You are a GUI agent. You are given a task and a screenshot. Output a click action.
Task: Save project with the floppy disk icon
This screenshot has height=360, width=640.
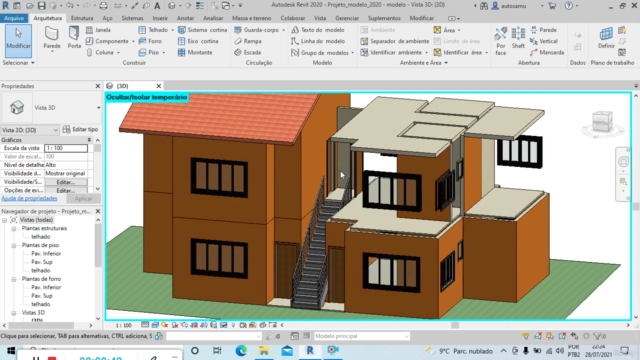point(42,6)
